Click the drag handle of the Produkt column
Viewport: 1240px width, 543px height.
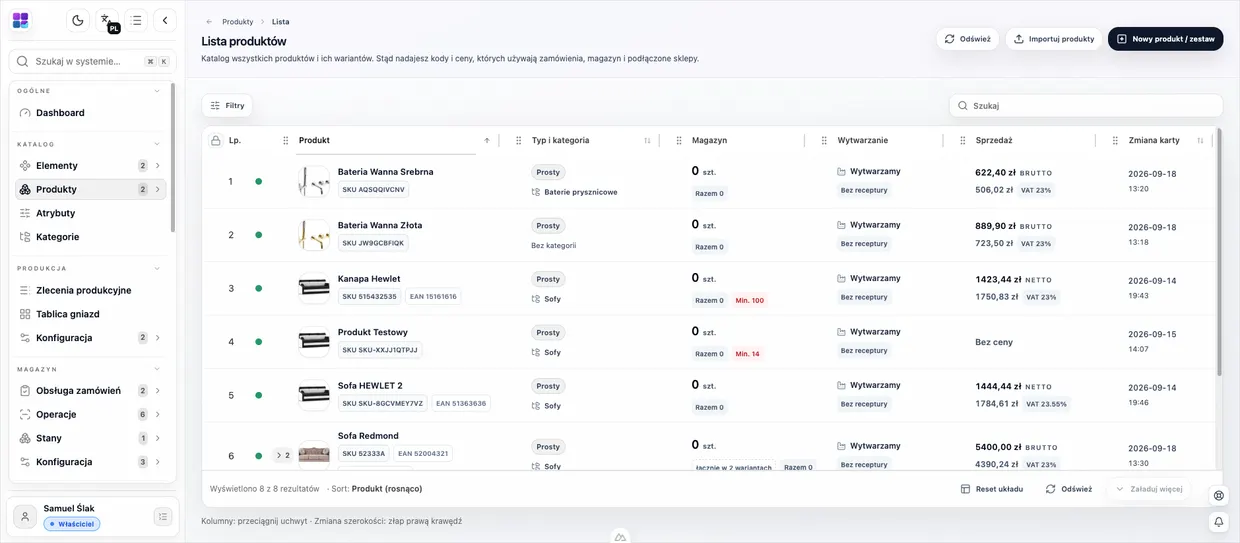click(286, 141)
